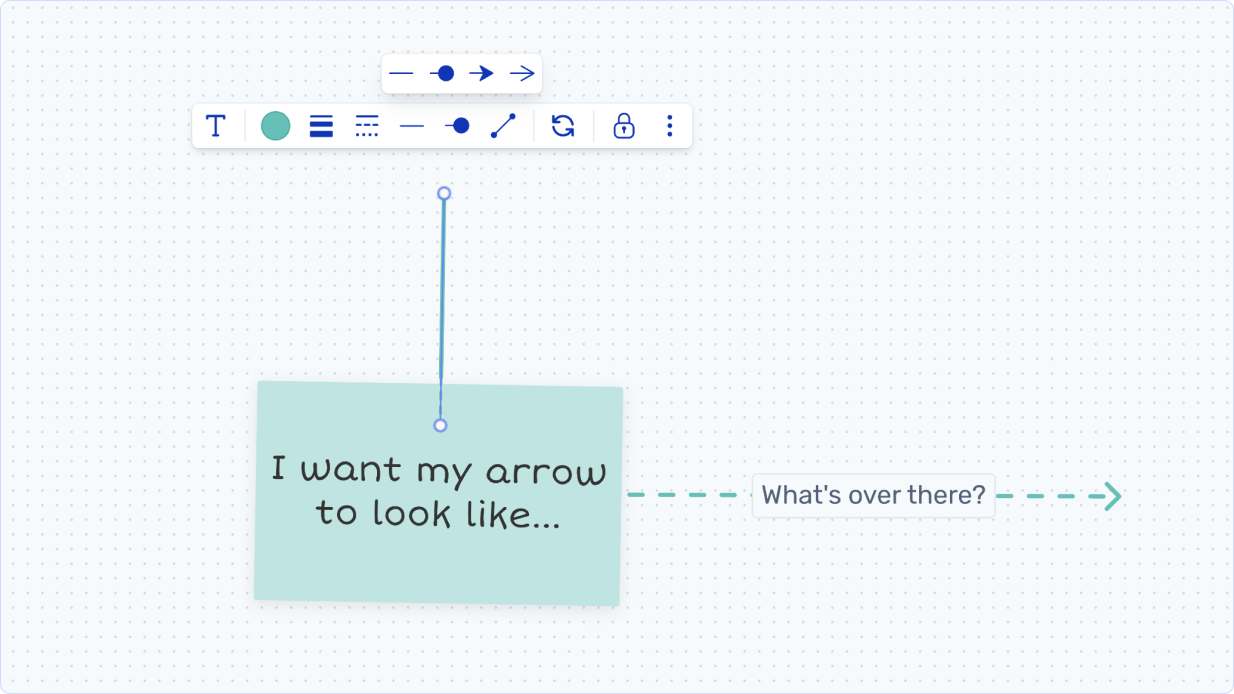Open the teal line color picker
The width and height of the screenshot is (1234, 694).
pos(275,126)
